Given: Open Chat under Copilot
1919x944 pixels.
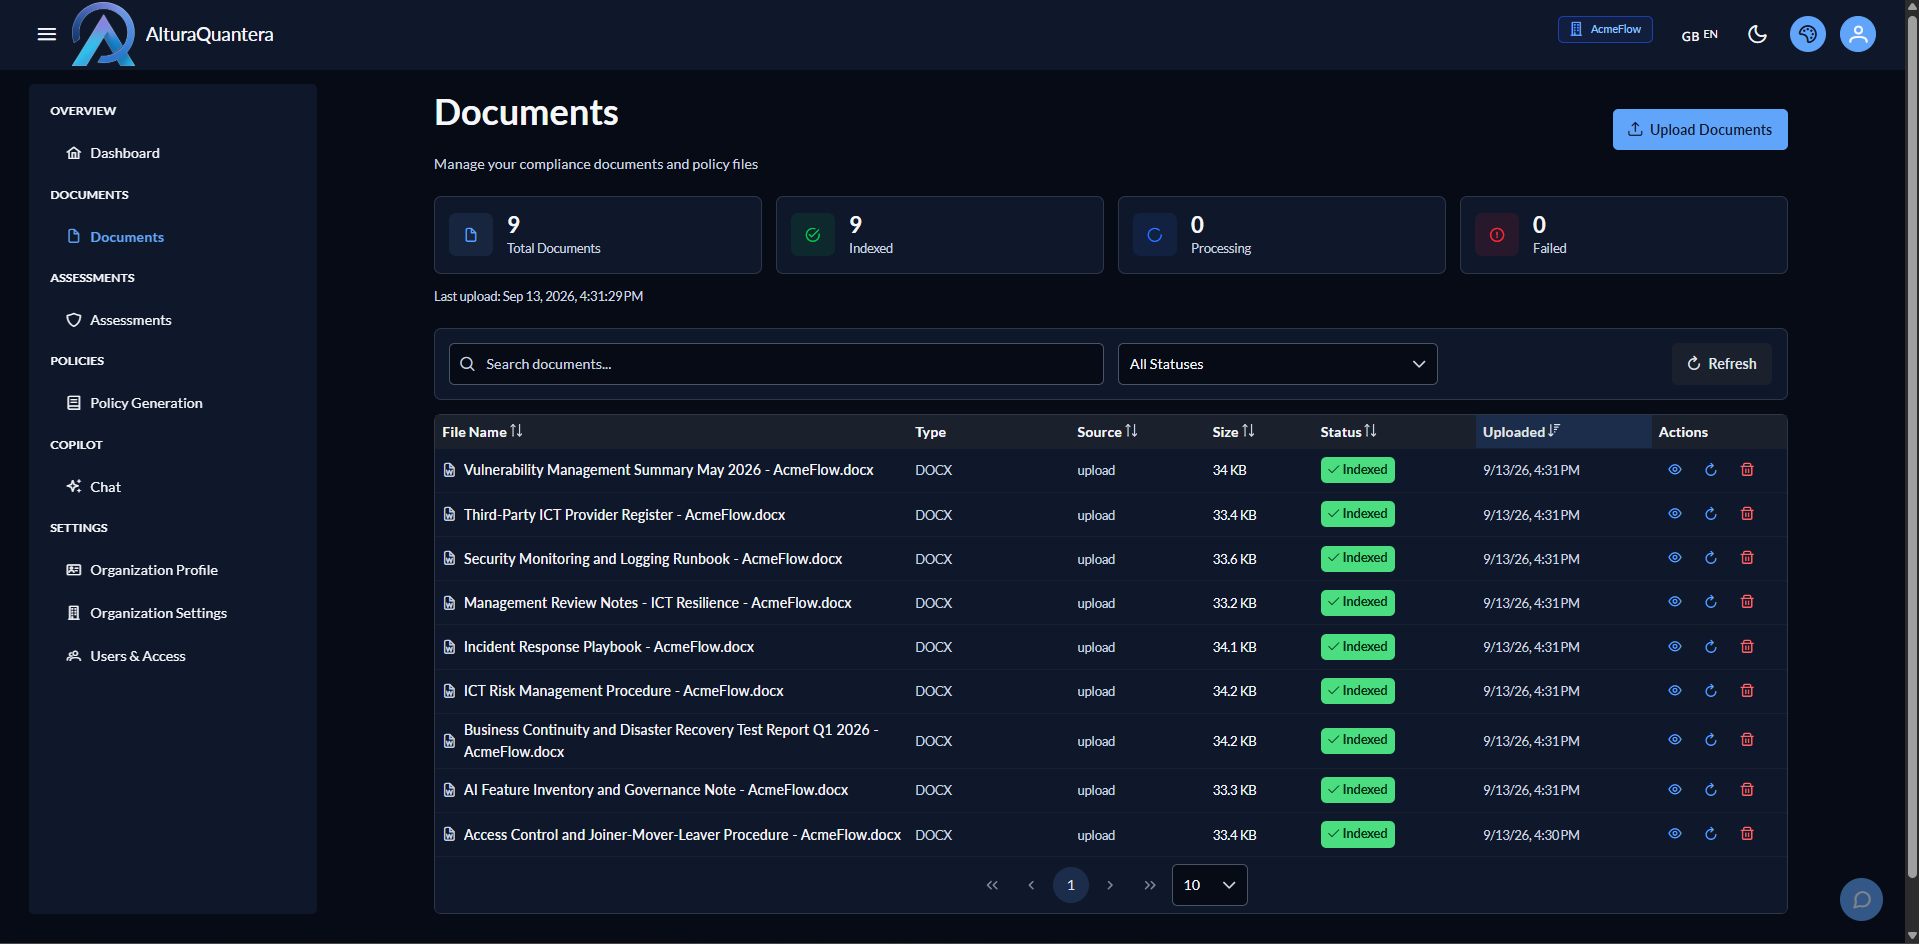Looking at the screenshot, I should [105, 487].
